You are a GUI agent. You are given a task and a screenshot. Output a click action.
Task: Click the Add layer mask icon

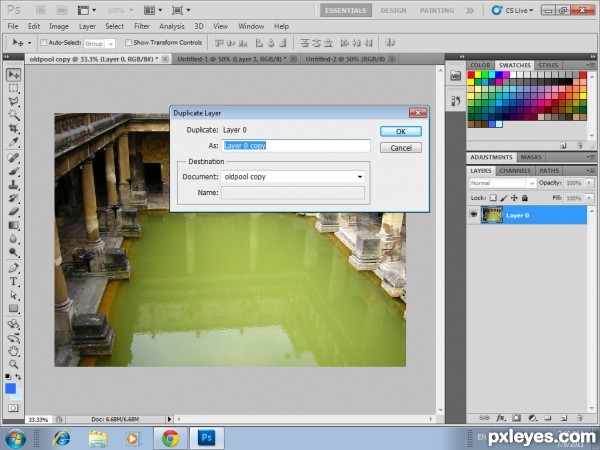coord(517,418)
